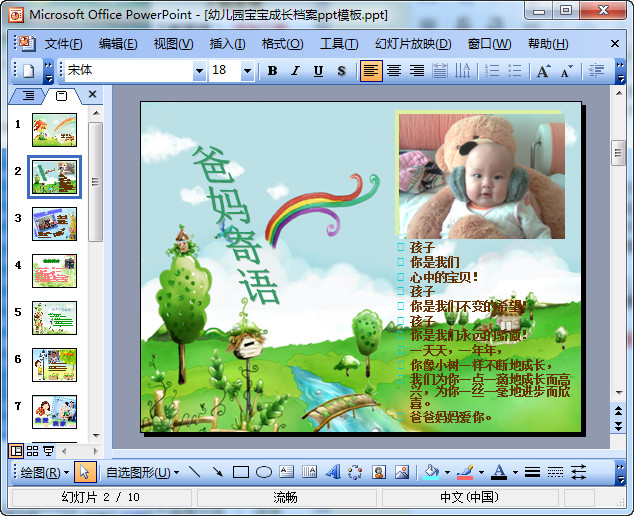This screenshot has height=516, width=634.
Task: Toggle numbered list formatting
Action: click(x=492, y=71)
